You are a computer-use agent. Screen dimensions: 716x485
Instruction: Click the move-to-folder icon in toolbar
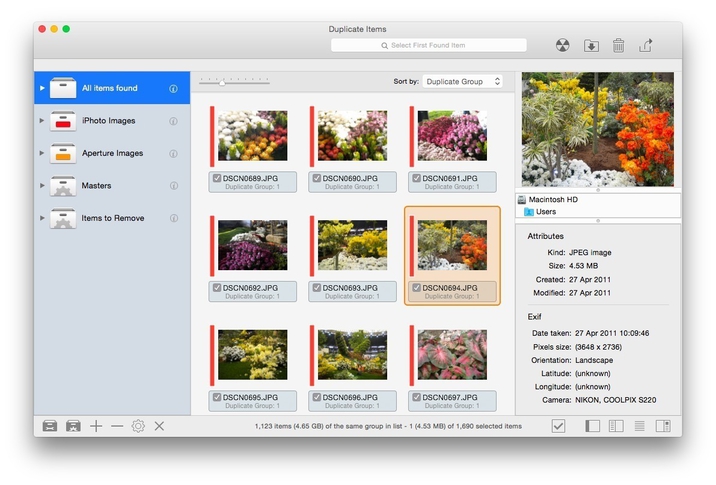coord(591,45)
